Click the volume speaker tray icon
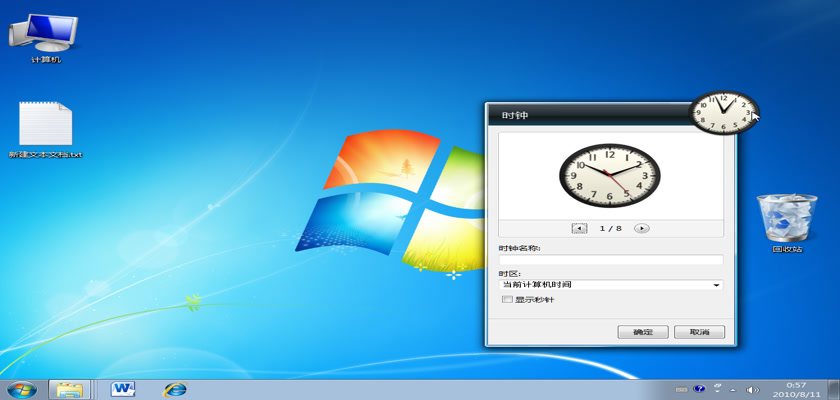Image resolution: width=840 pixels, height=400 pixels. tap(753, 389)
